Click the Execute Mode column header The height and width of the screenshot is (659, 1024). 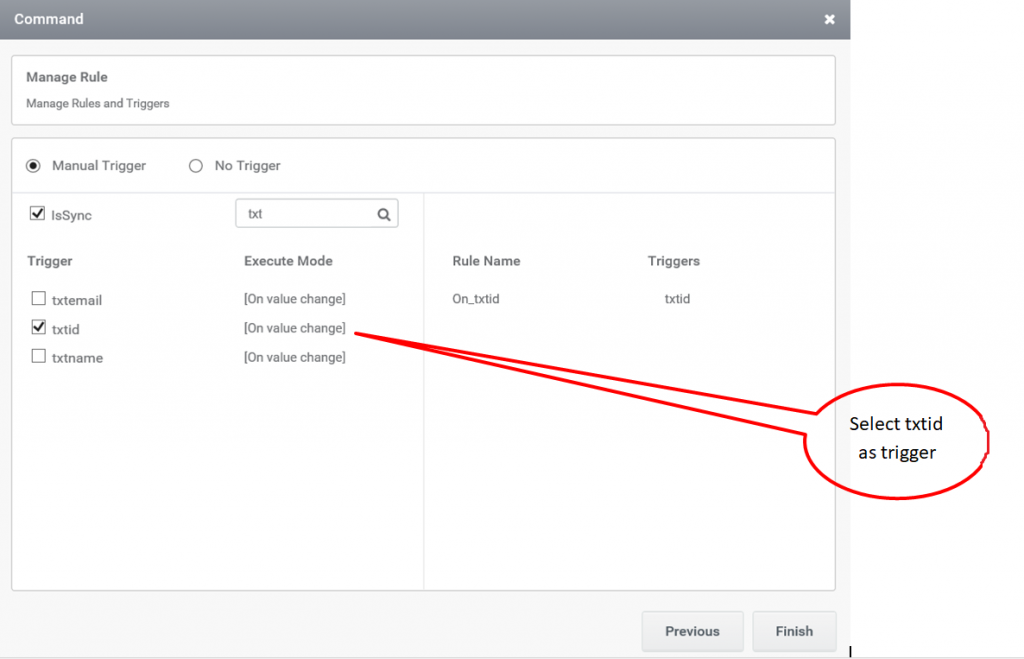(x=288, y=261)
